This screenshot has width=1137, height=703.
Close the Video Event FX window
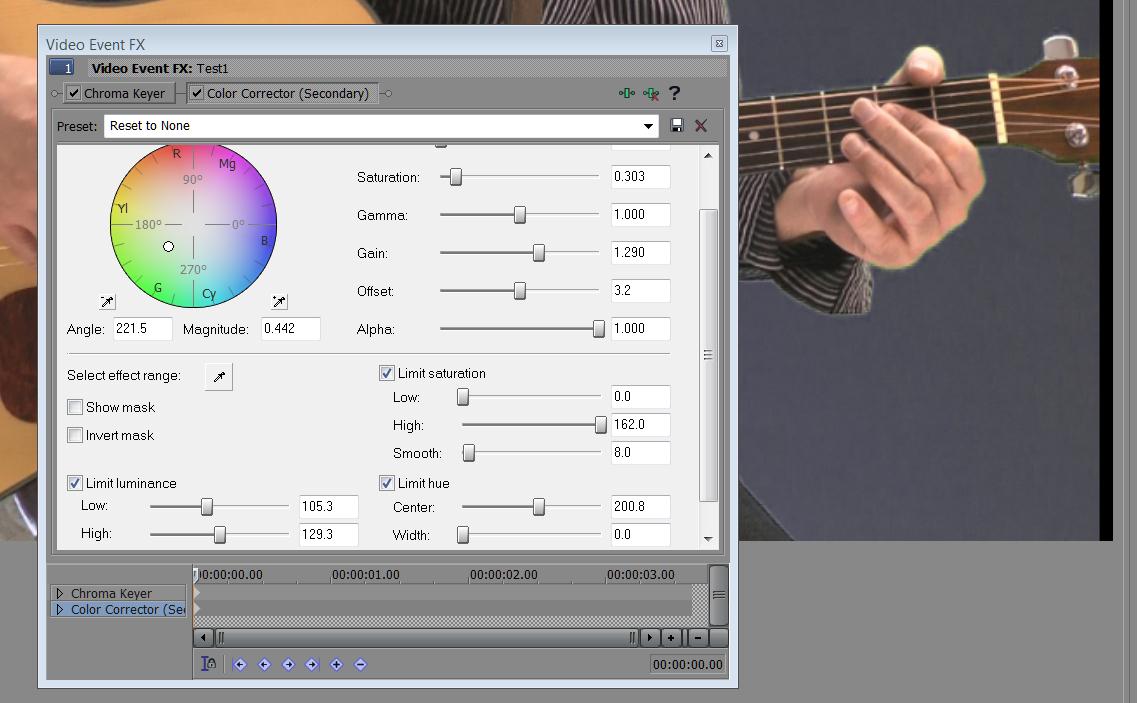click(x=719, y=44)
